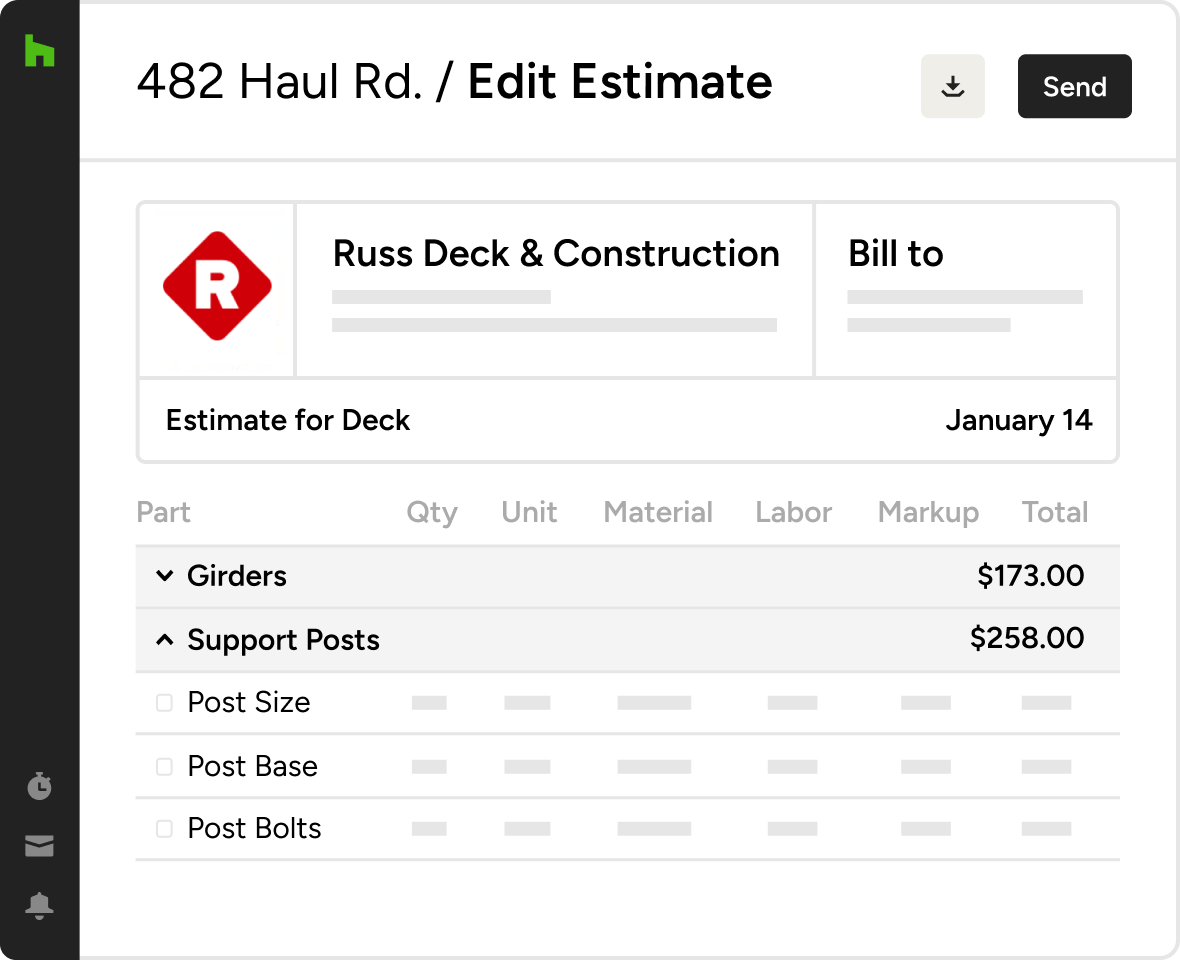The width and height of the screenshot is (1180, 960).
Task: Click the red Russ Deck company logo
Action: 217,287
